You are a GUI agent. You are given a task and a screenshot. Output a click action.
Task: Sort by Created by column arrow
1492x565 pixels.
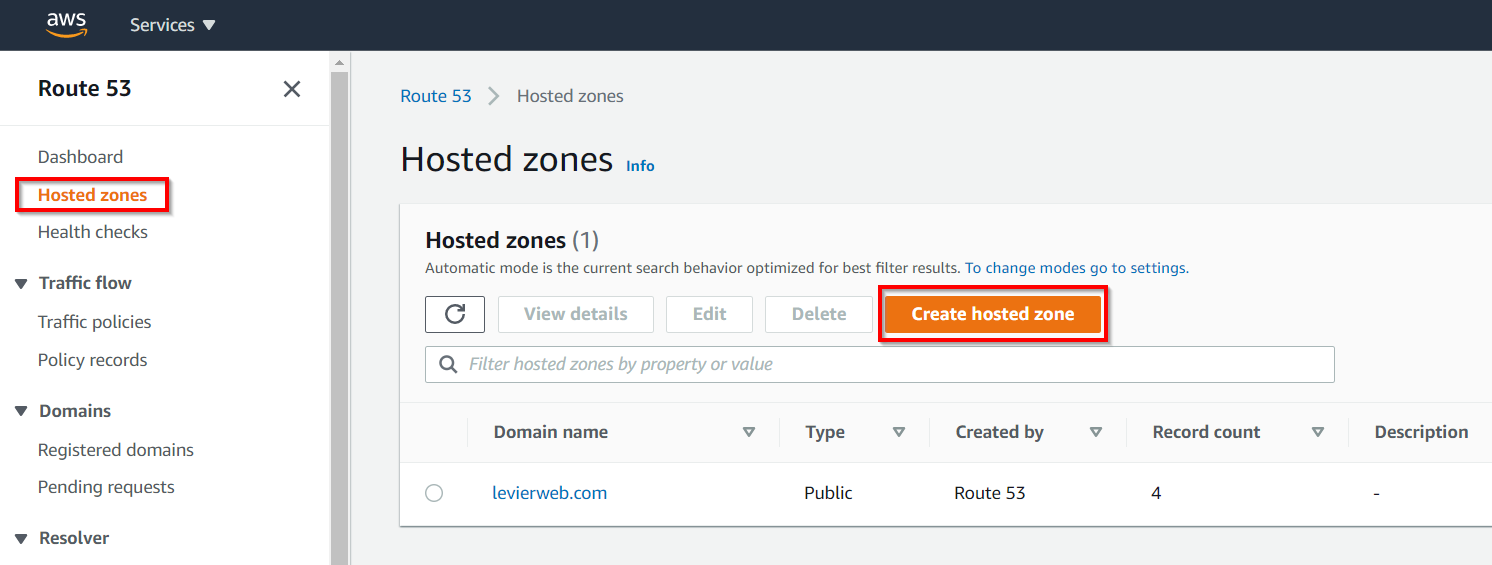point(1096,433)
